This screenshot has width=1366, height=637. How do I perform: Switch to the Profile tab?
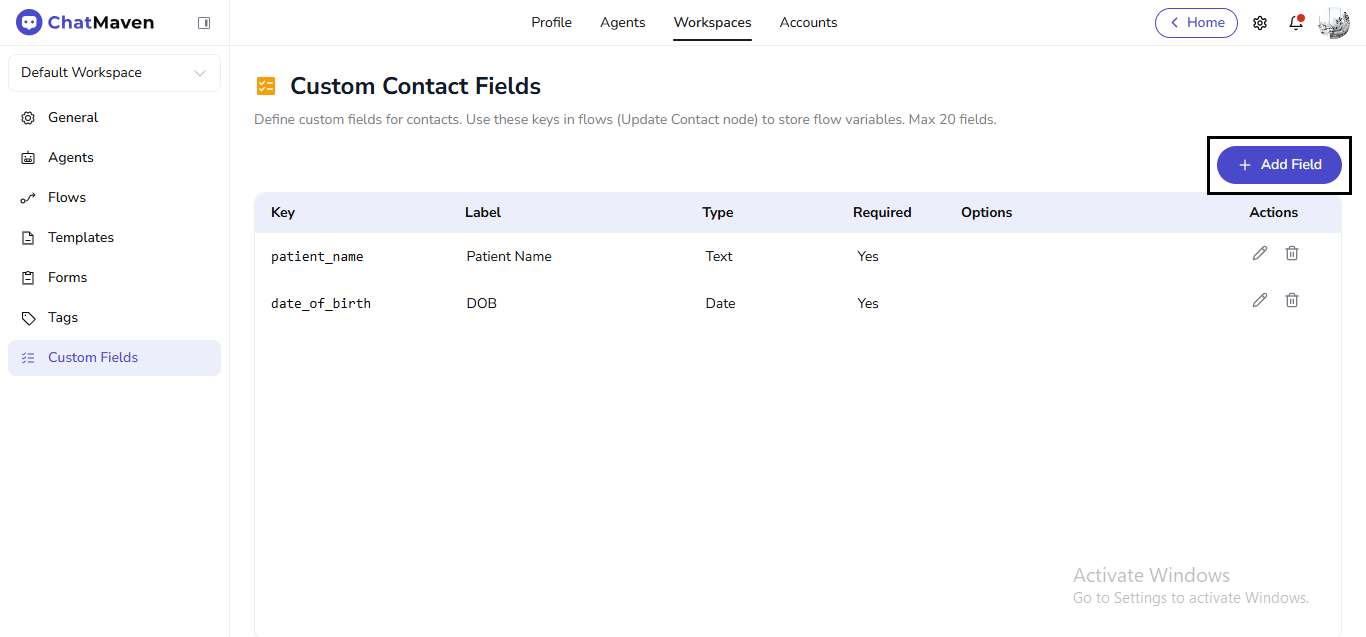pos(551,22)
